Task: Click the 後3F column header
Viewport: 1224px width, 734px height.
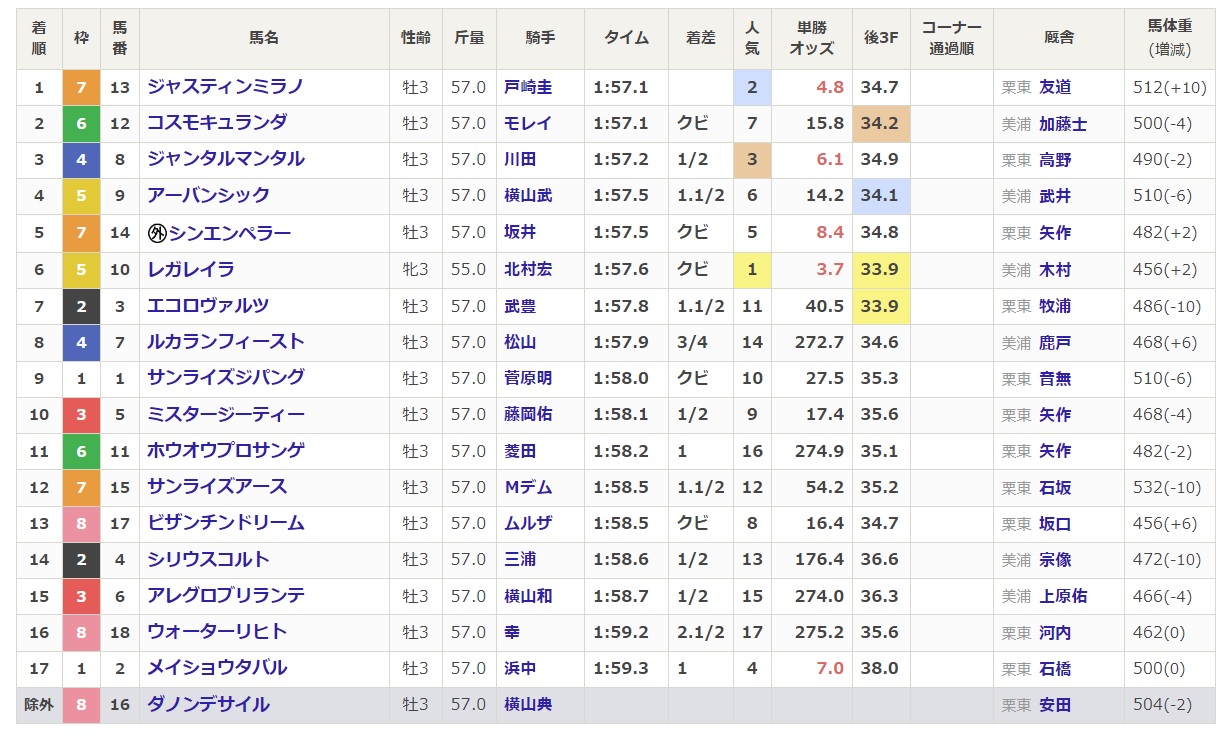Action: 881,38
